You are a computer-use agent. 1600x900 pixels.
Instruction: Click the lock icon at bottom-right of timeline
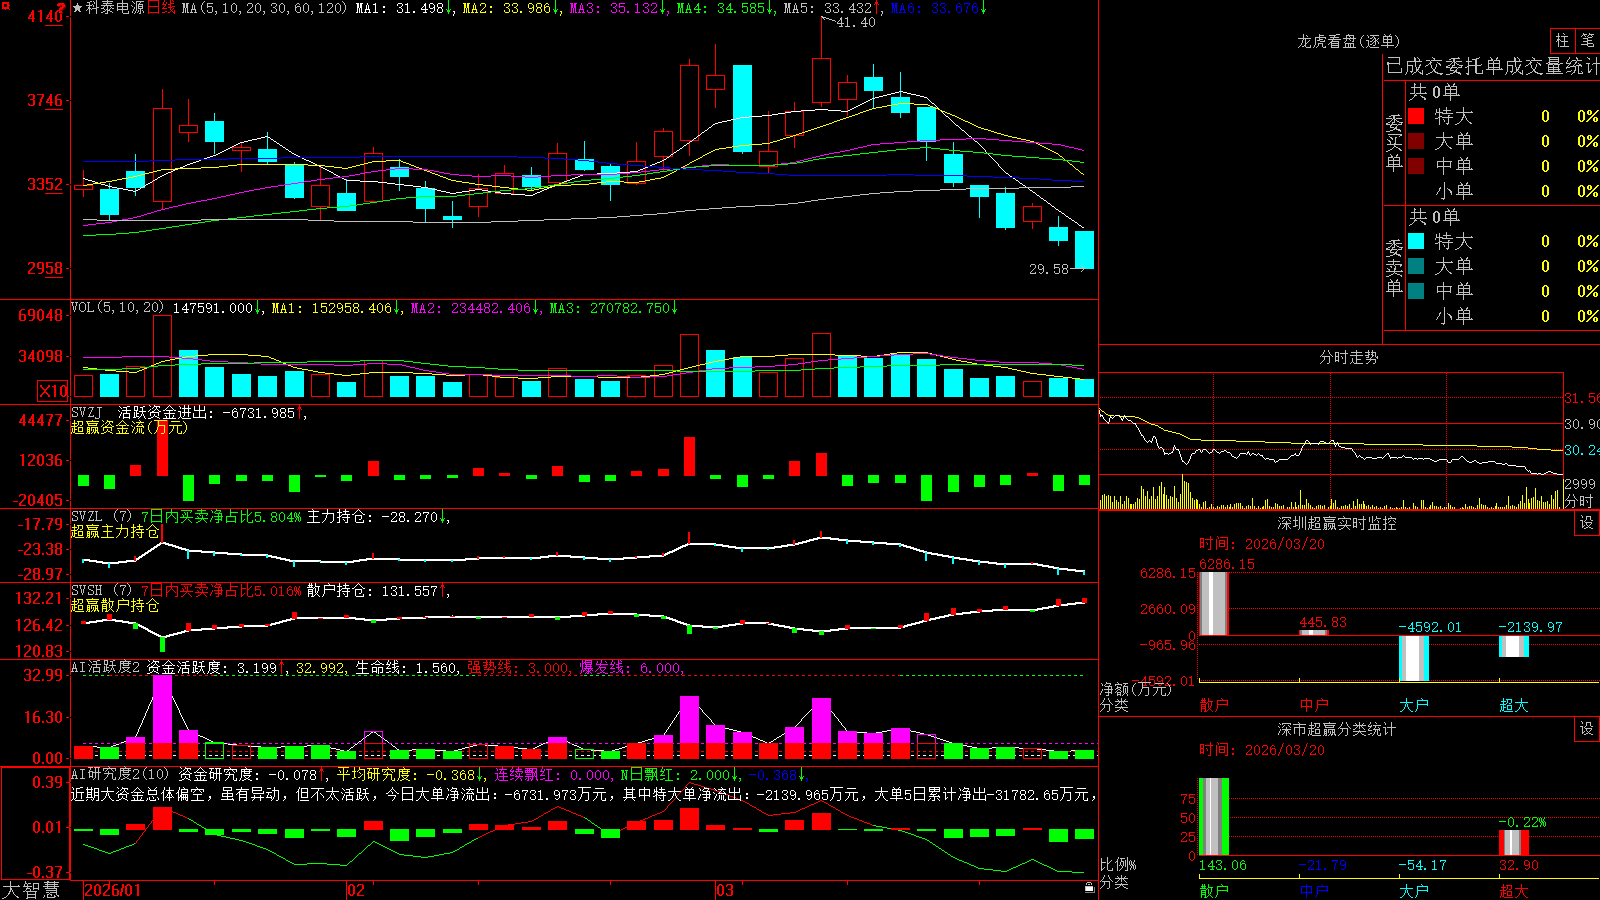1089,887
